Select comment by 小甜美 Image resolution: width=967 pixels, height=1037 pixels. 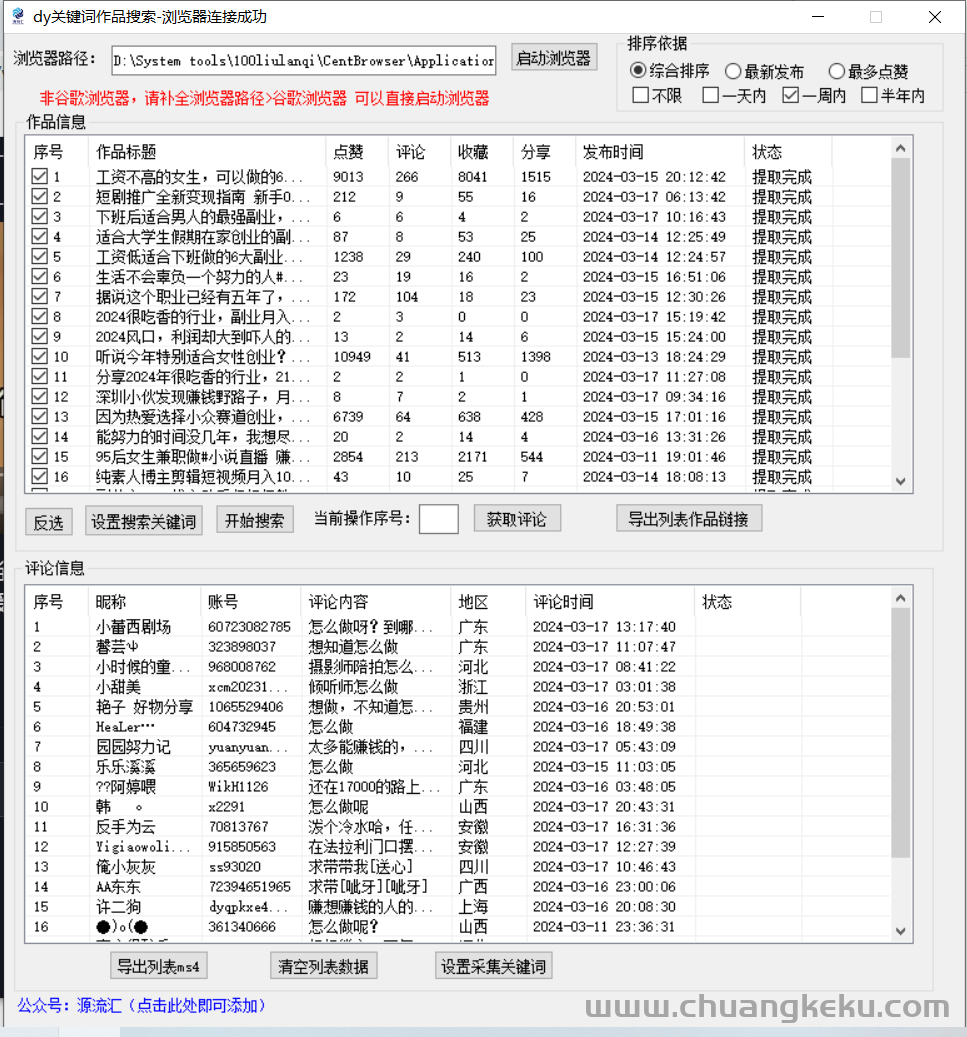pos(118,687)
